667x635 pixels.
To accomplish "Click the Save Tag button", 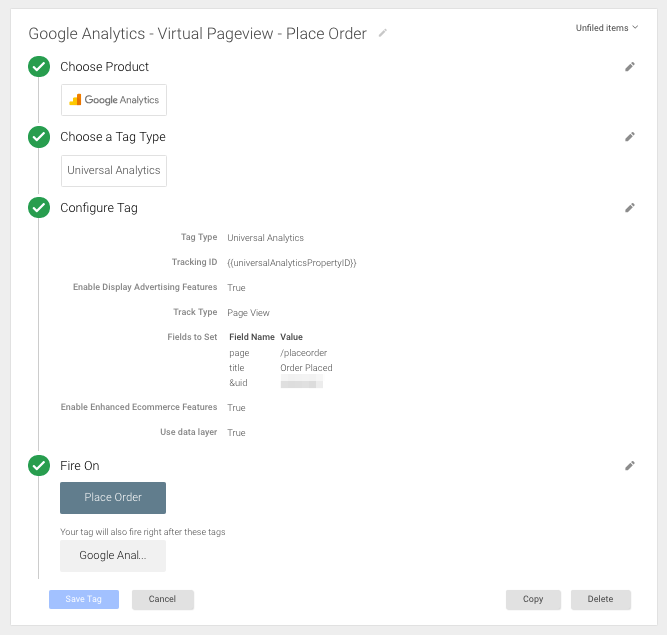I will tap(84, 599).
